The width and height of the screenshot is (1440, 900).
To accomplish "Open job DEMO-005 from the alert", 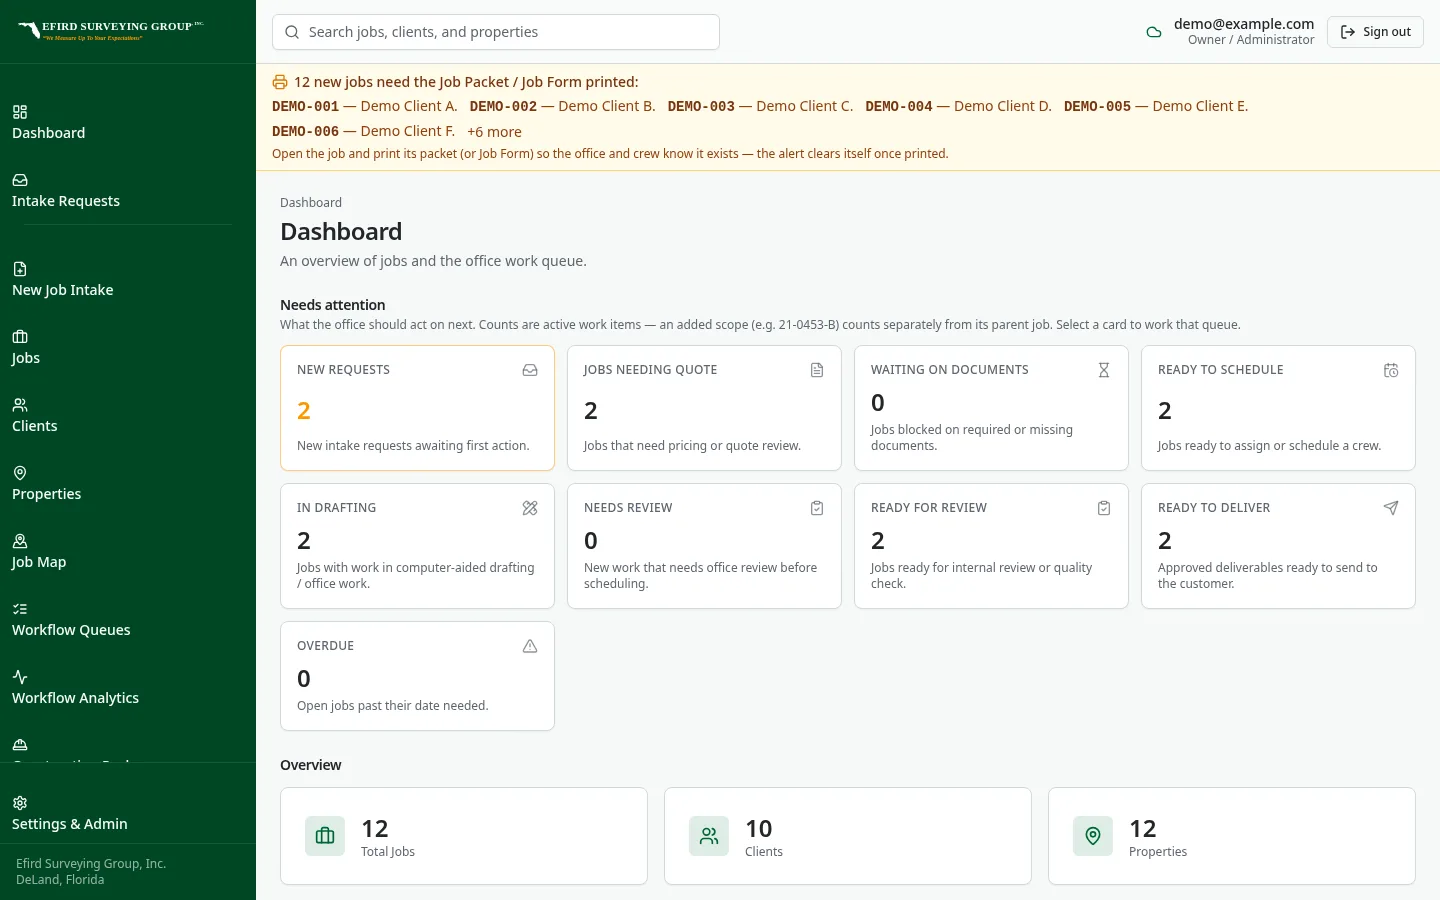I will point(1156,106).
